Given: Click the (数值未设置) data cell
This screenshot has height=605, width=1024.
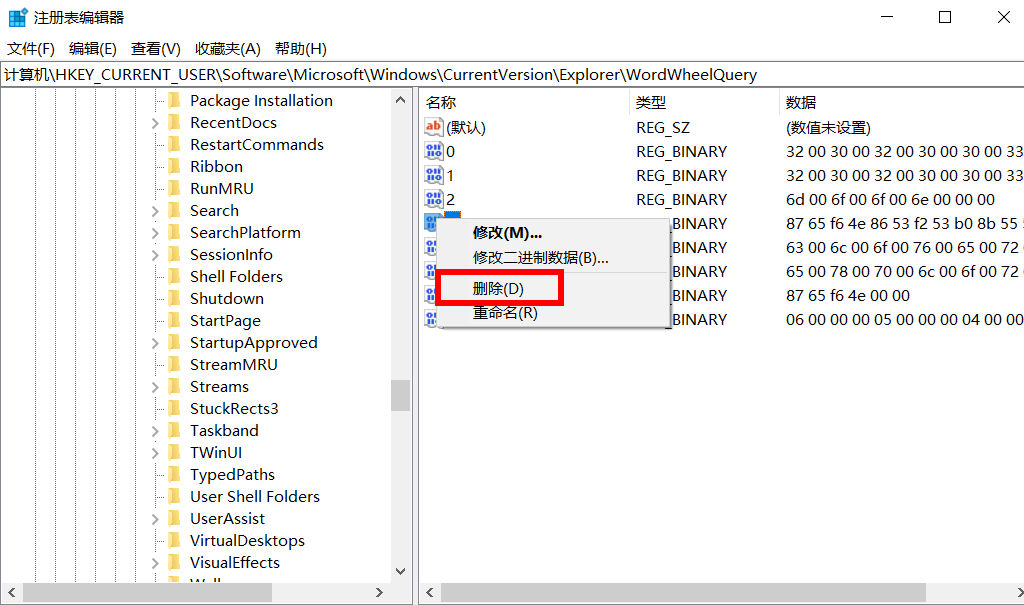Looking at the screenshot, I should (828, 127).
